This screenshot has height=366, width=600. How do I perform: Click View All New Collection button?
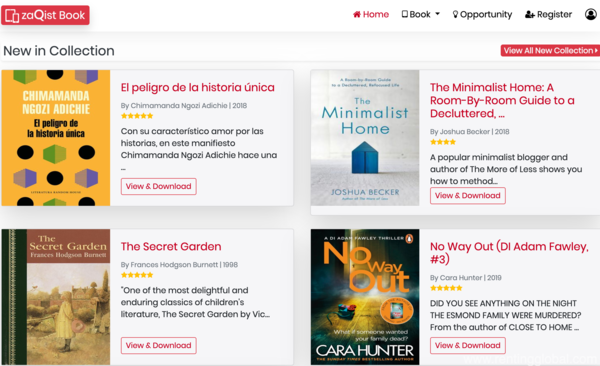coord(550,51)
